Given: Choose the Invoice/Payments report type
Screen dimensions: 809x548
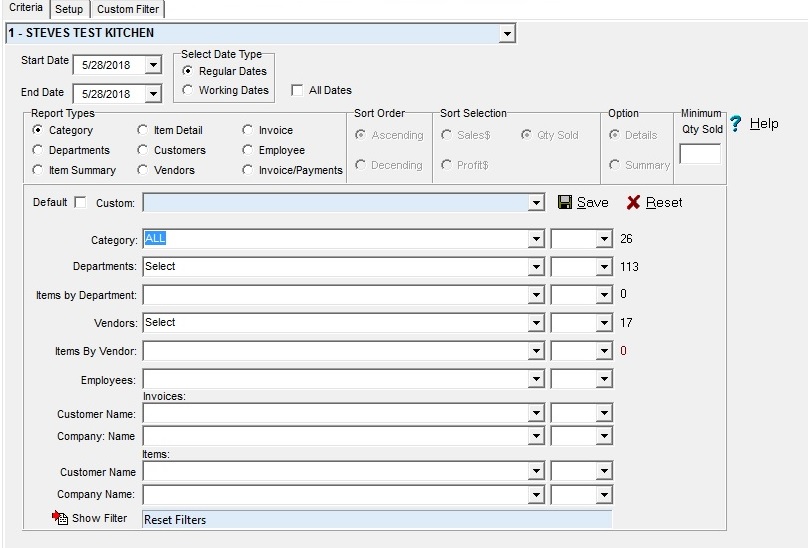Looking at the screenshot, I should (248, 170).
